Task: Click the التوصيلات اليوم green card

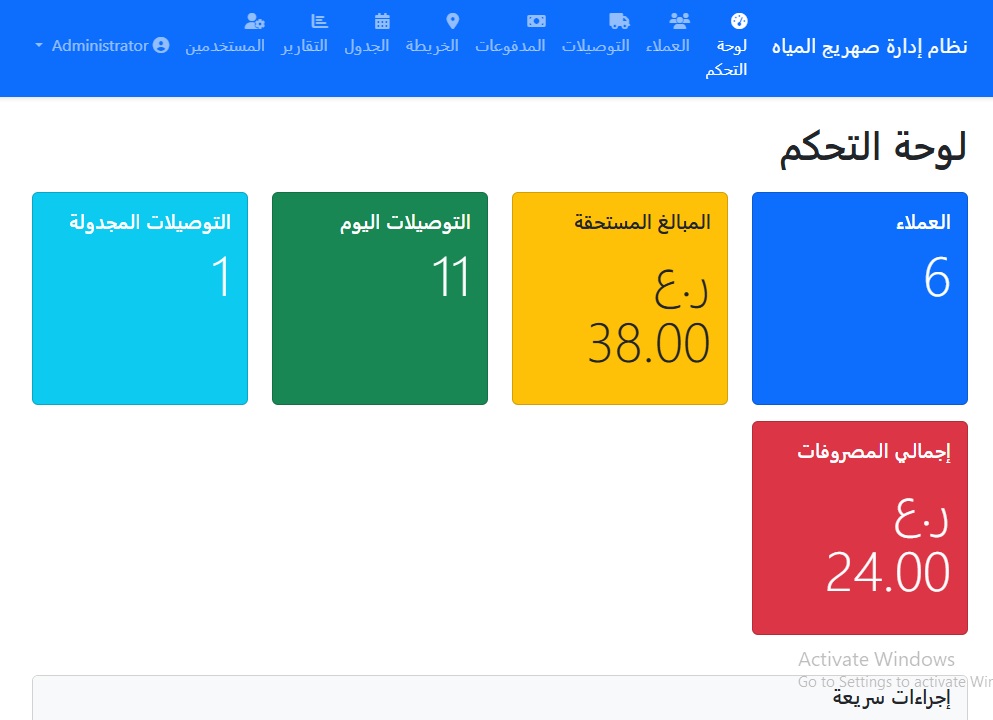Action: [379, 297]
